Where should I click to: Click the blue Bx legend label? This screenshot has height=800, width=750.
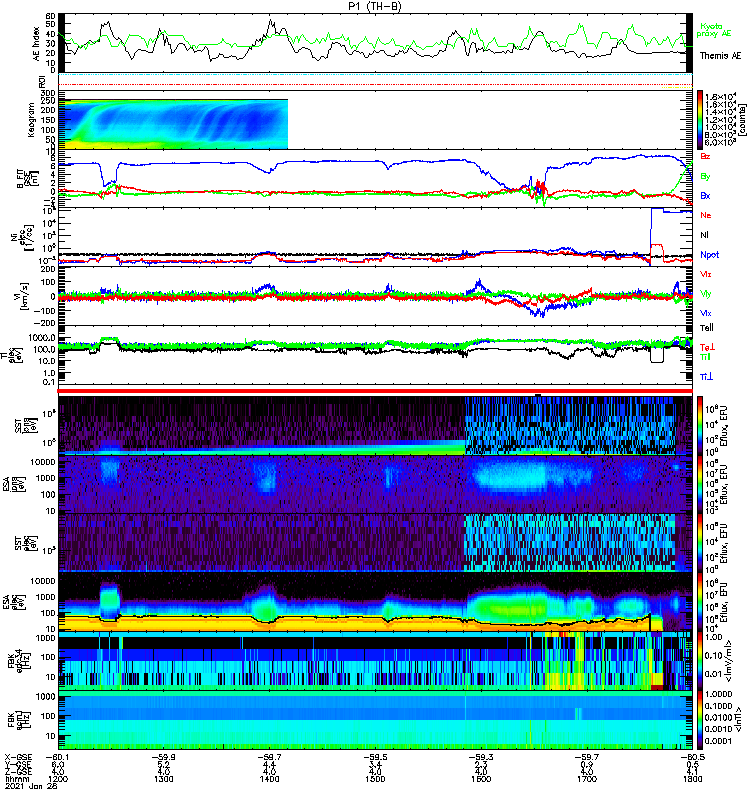705,196
